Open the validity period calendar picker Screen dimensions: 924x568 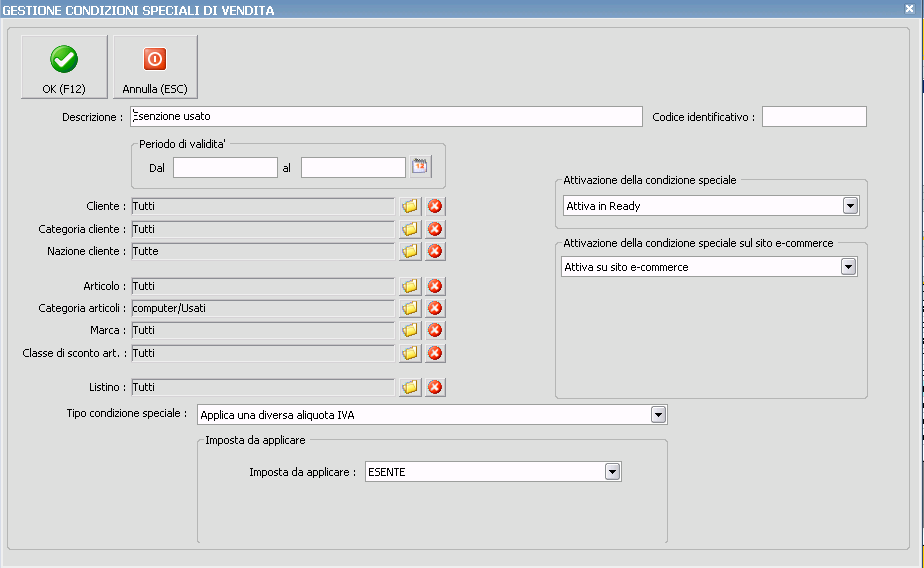(x=420, y=167)
